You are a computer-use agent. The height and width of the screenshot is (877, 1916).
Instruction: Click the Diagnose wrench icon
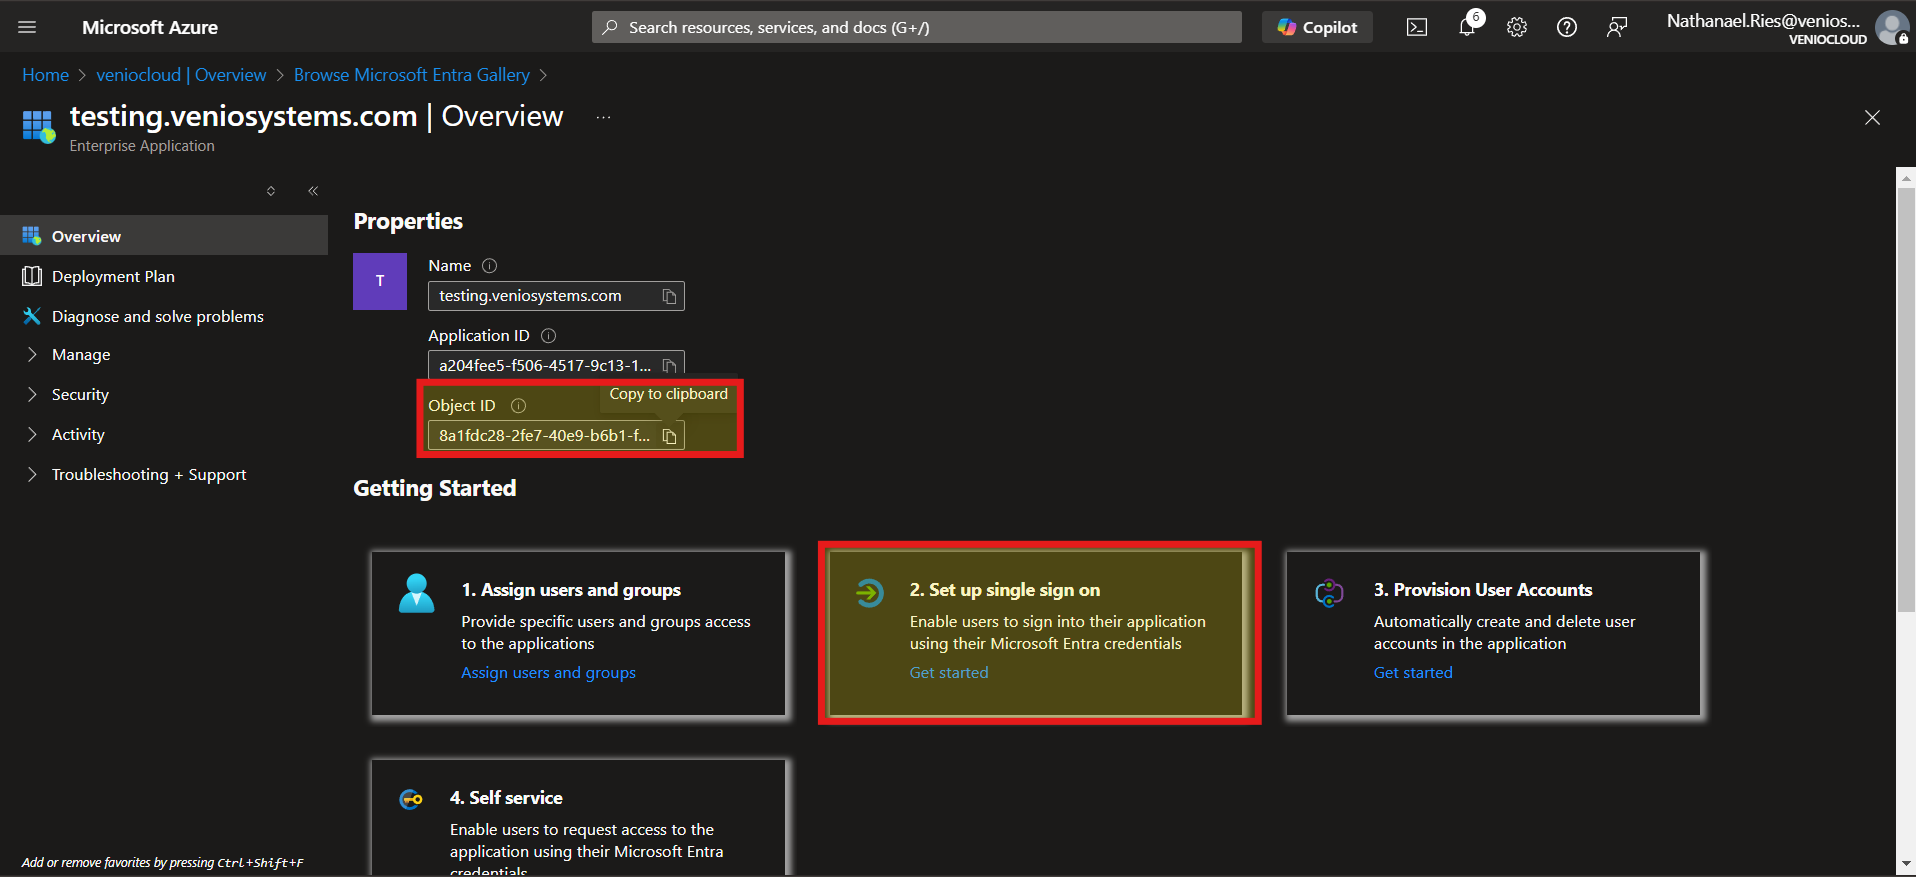[x=32, y=316]
